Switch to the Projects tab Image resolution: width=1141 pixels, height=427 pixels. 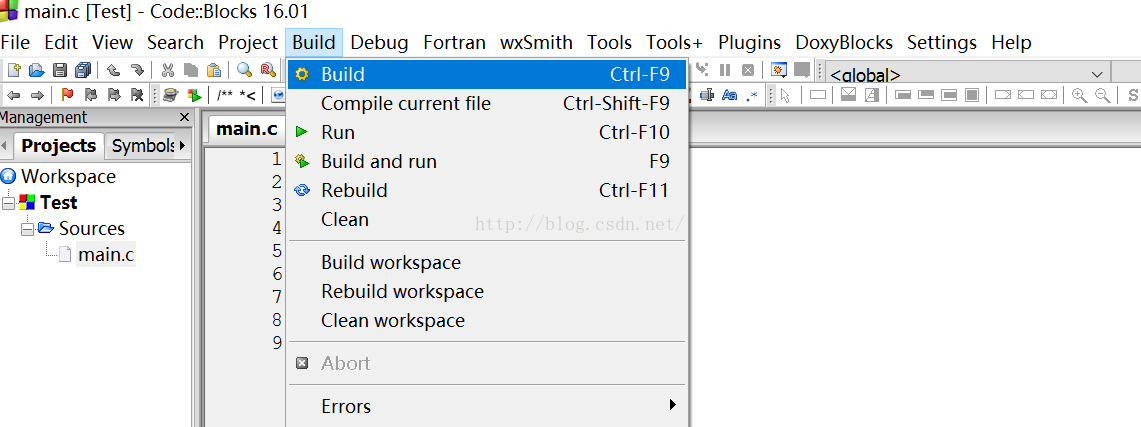59,145
